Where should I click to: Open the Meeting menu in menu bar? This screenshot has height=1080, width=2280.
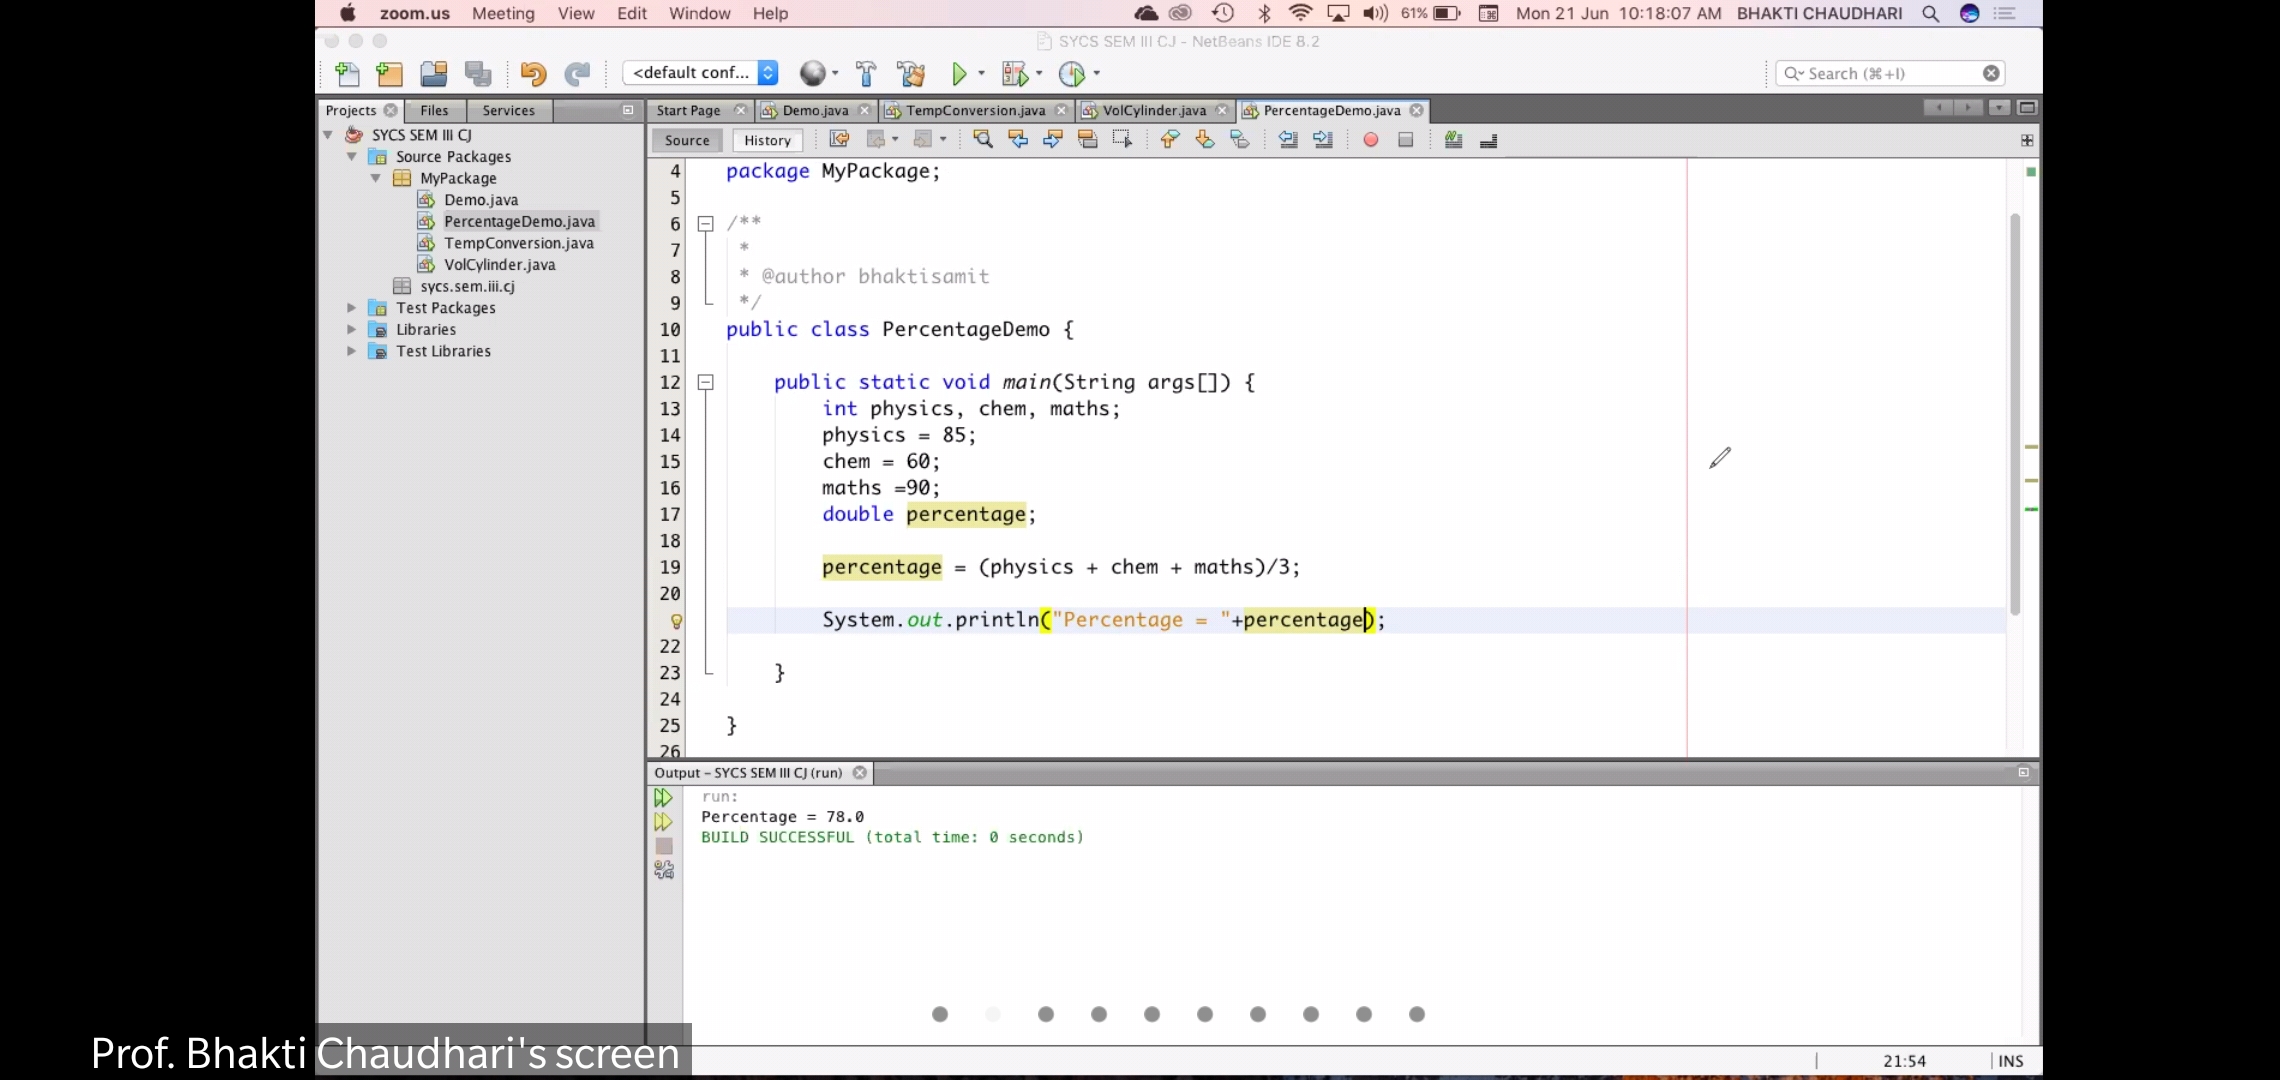(503, 13)
